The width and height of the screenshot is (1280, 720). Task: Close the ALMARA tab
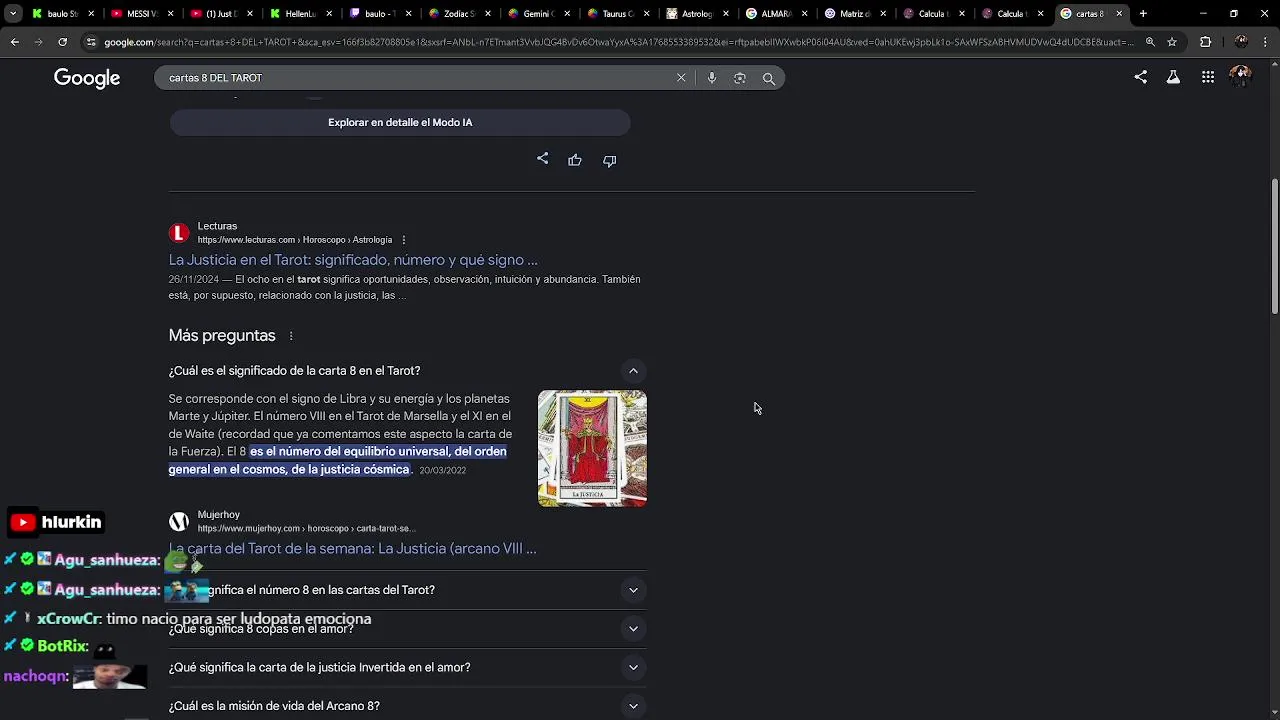(x=802, y=14)
